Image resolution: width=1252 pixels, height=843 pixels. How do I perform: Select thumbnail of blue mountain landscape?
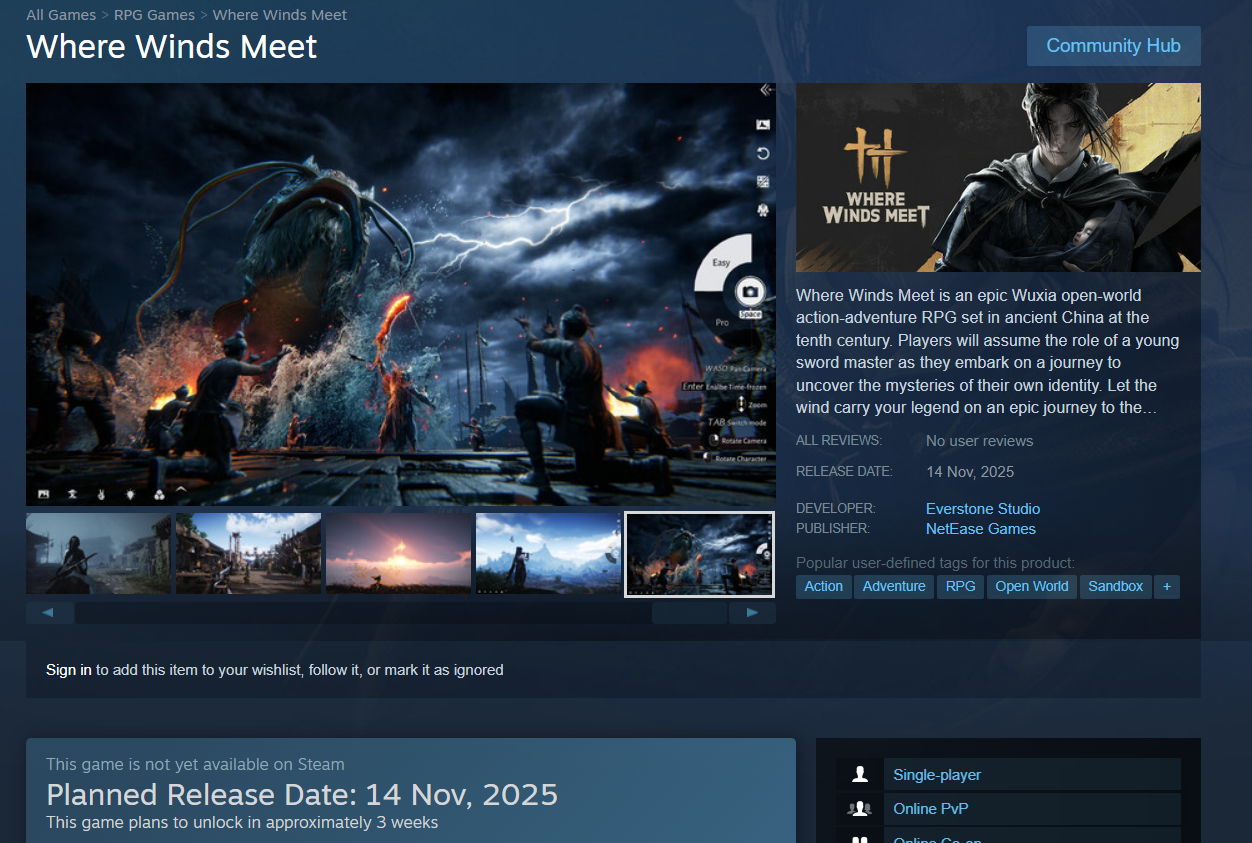click(x=548, y=554)
